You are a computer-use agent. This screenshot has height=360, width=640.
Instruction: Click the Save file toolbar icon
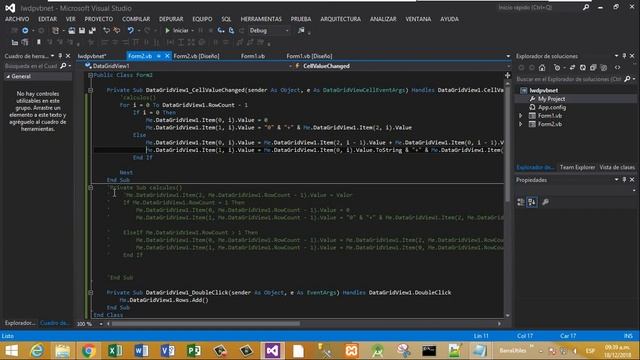click(x=82, y=31)
